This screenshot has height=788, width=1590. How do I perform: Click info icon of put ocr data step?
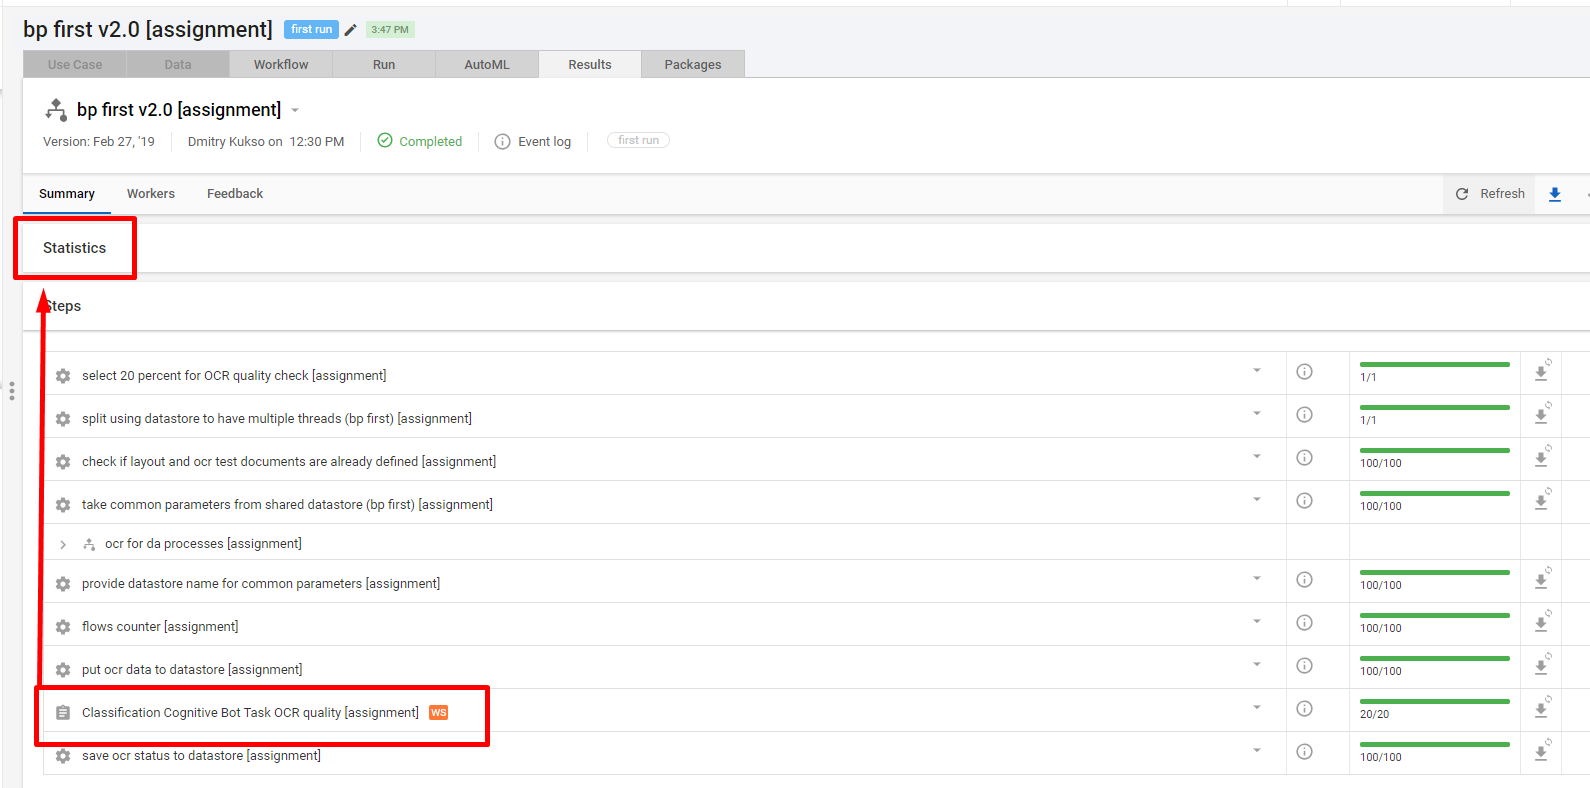[1305, 666]
